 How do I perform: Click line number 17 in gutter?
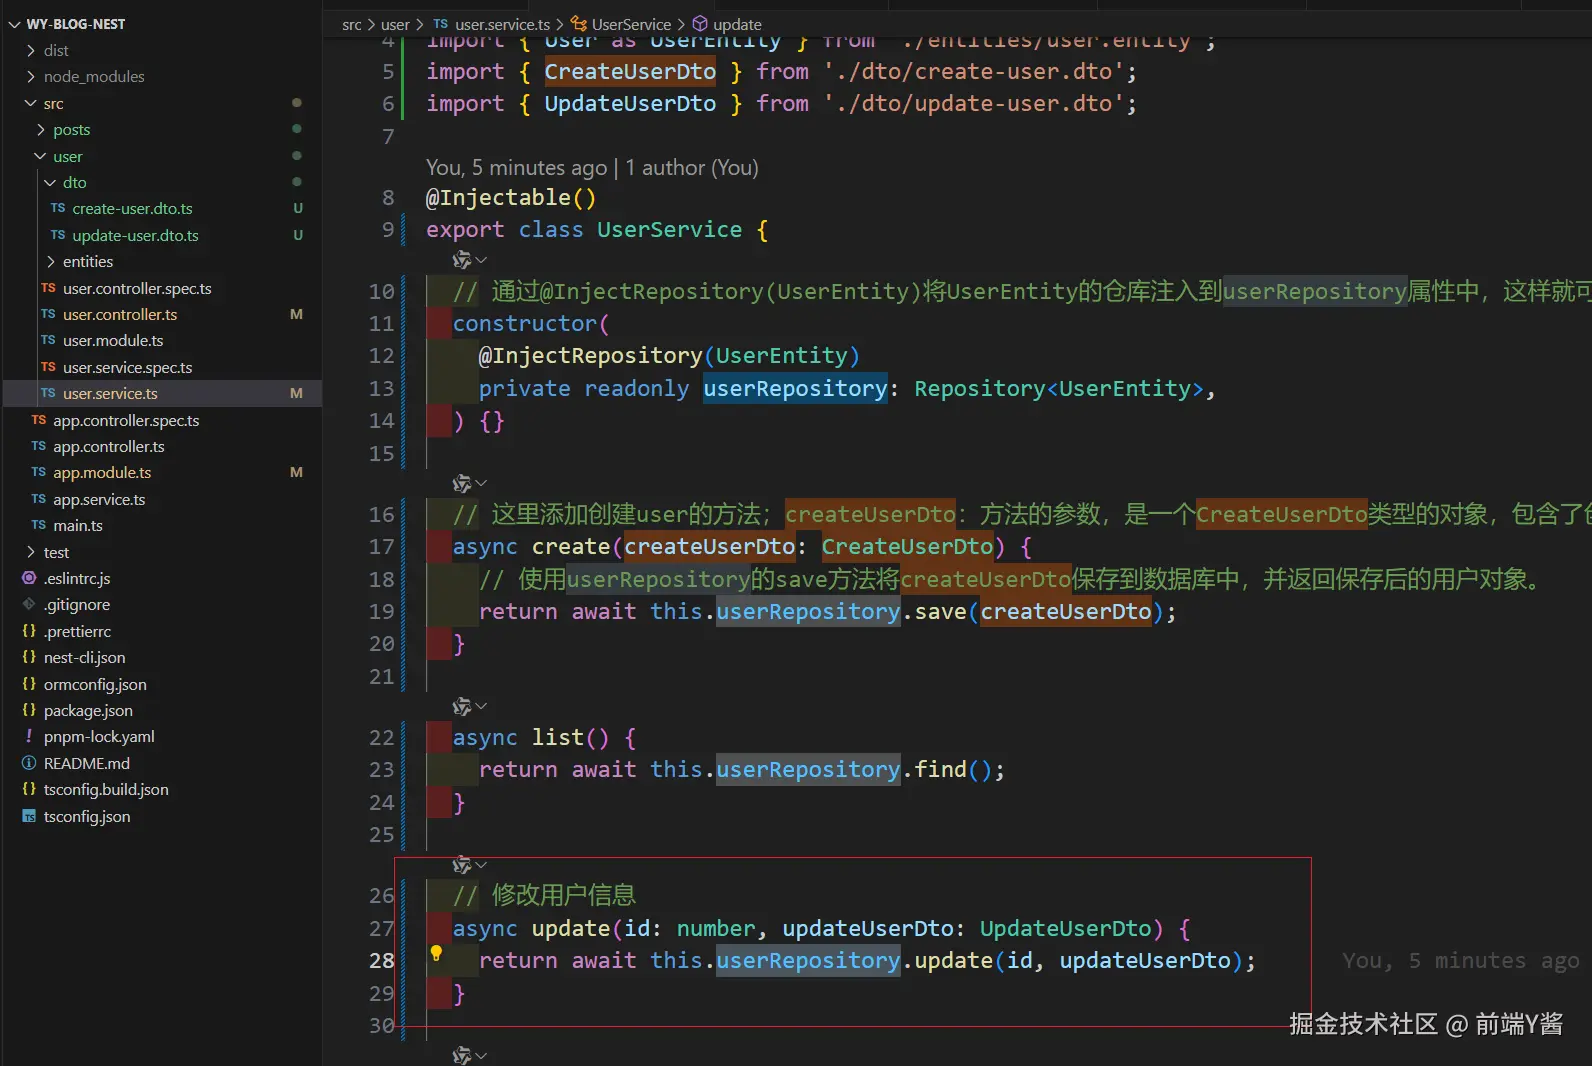tap(382, 547)
